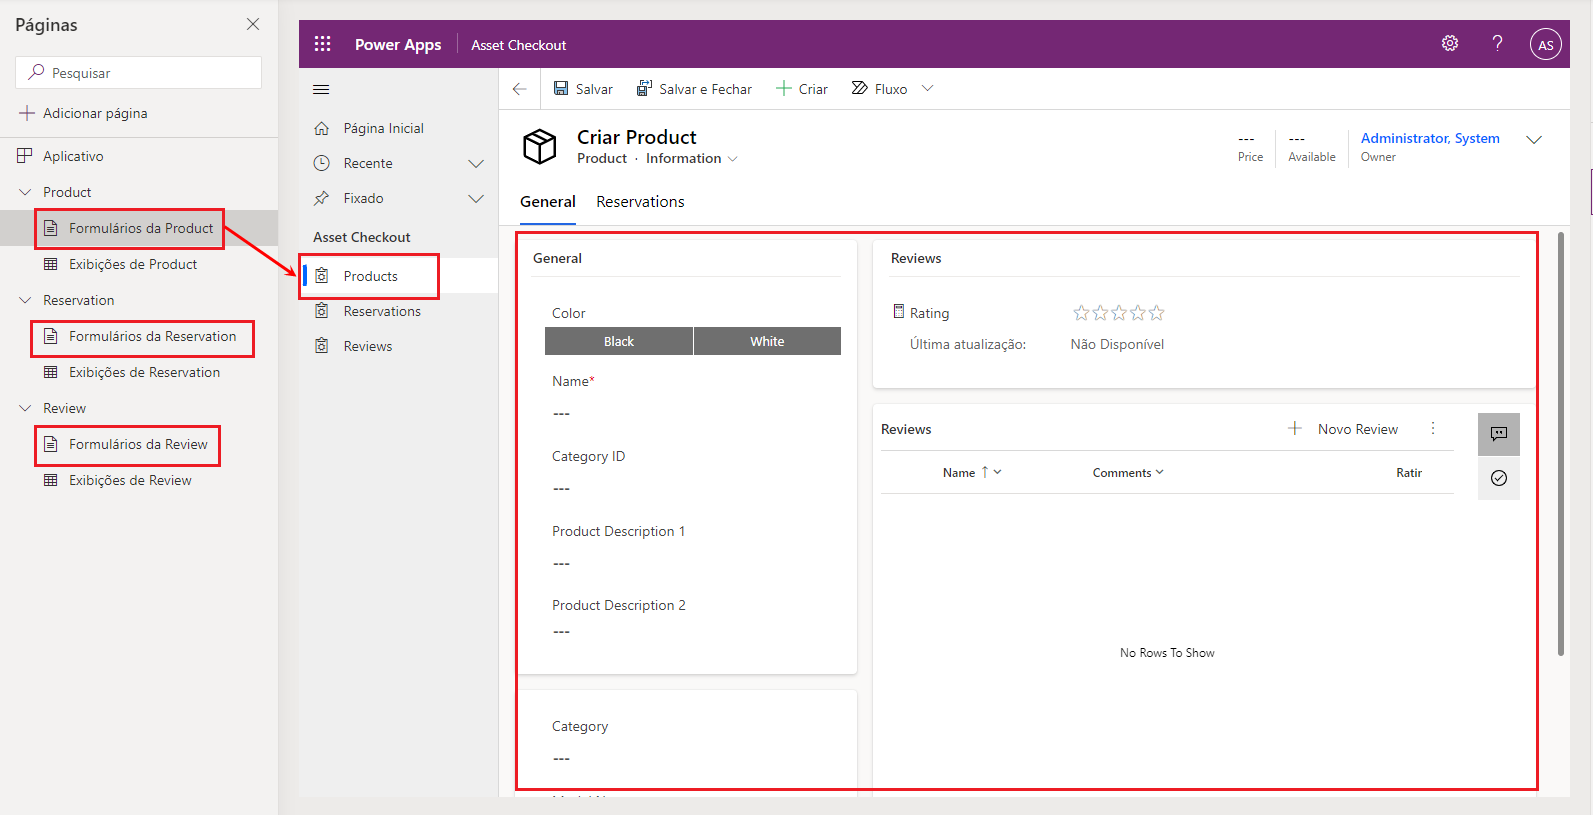Click the back arrow in command bar

click(519, 89)
